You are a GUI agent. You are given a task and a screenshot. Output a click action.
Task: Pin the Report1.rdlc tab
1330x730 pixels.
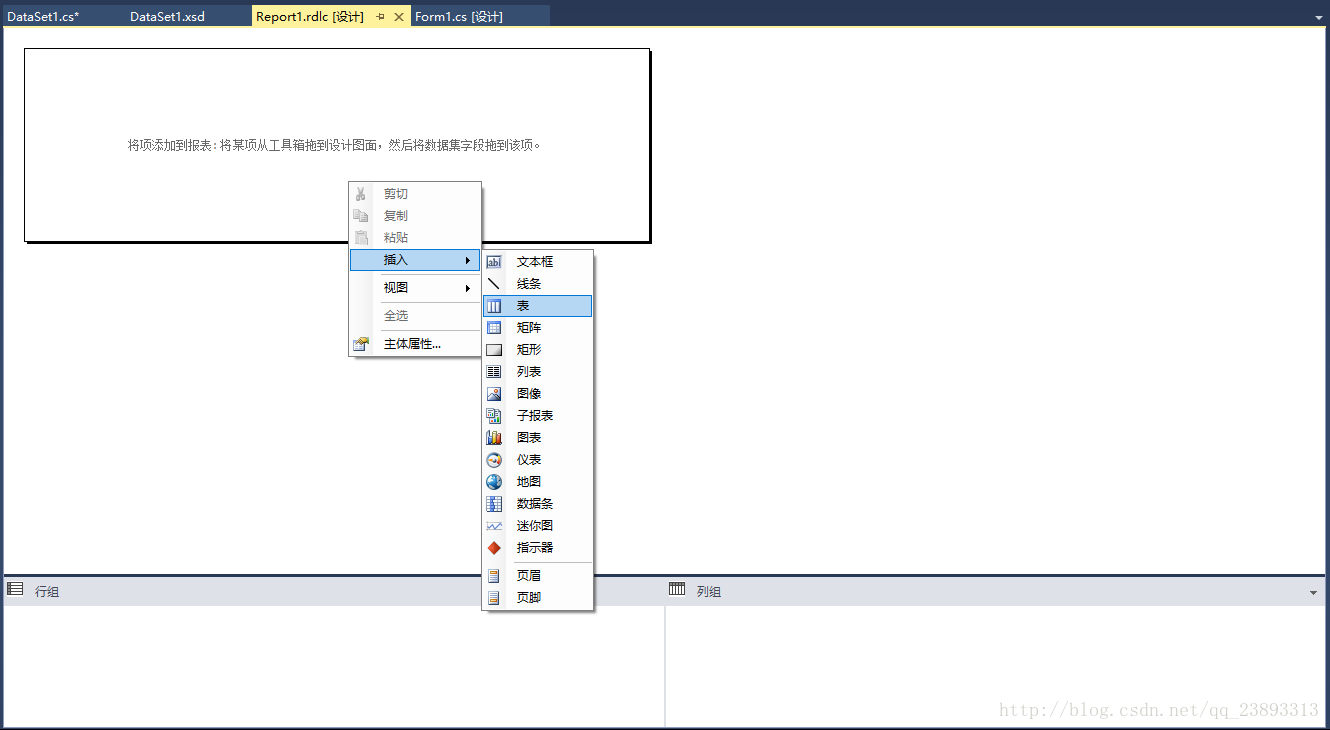381,17
